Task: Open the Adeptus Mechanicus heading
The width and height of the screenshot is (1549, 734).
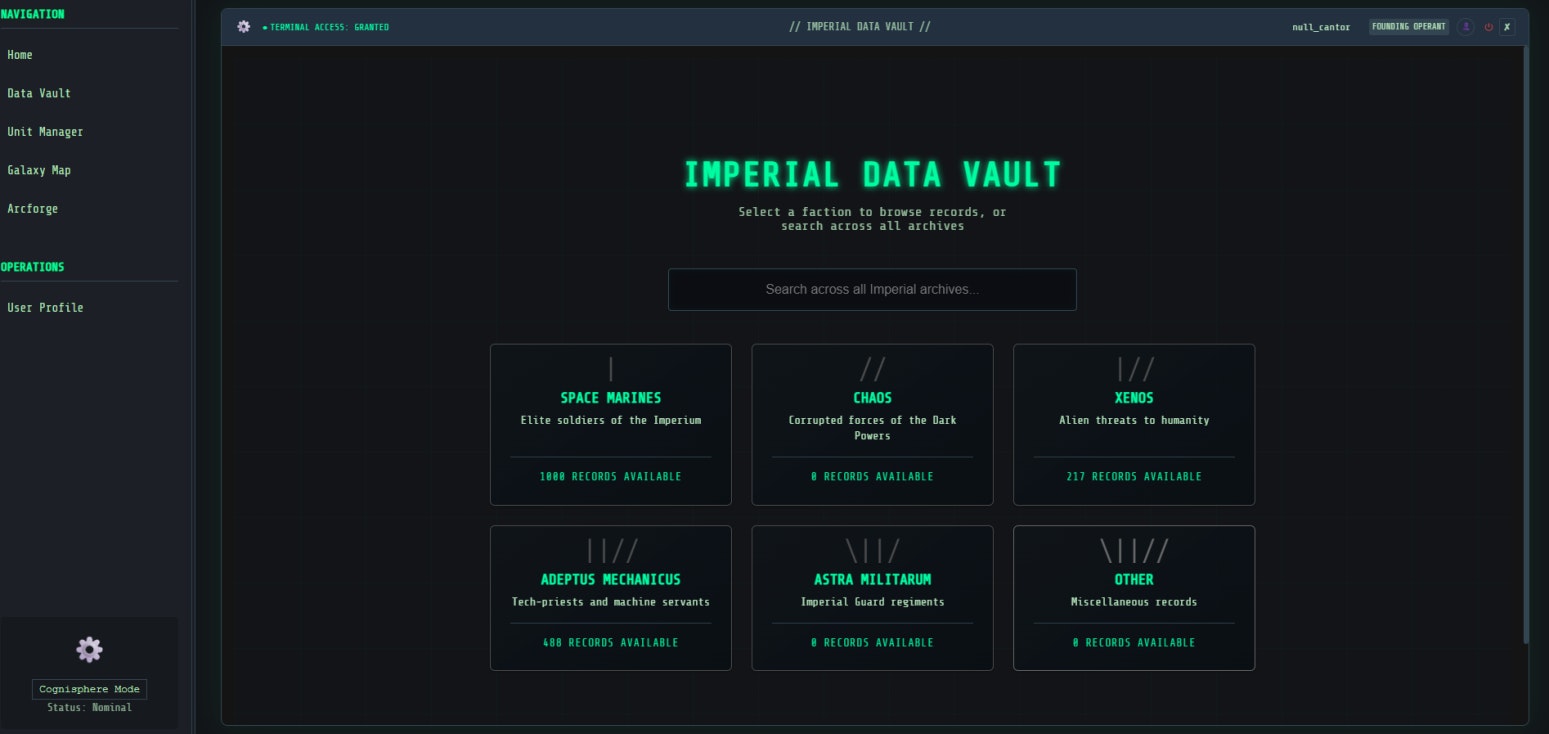Action: coord(611,579)
